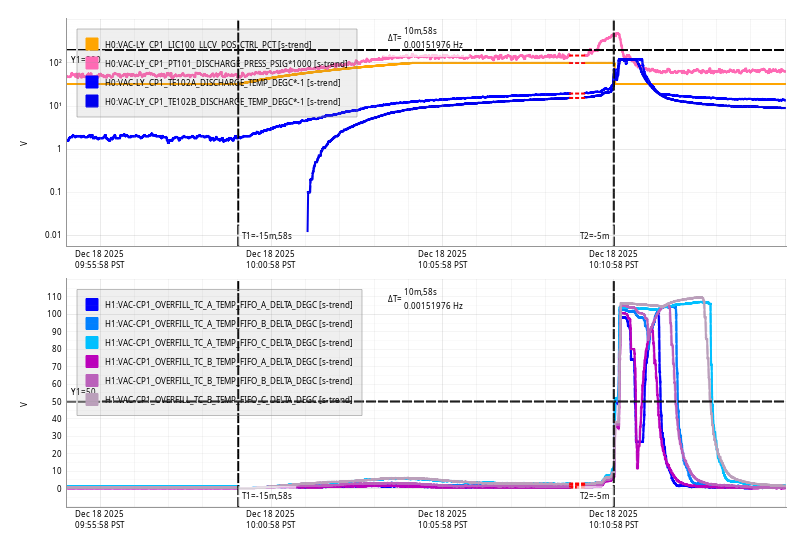This screenshot has height=551, width=804.
Task: Click the pink PT101 discharge pressure swatch
Action: [x=92, y=63]
